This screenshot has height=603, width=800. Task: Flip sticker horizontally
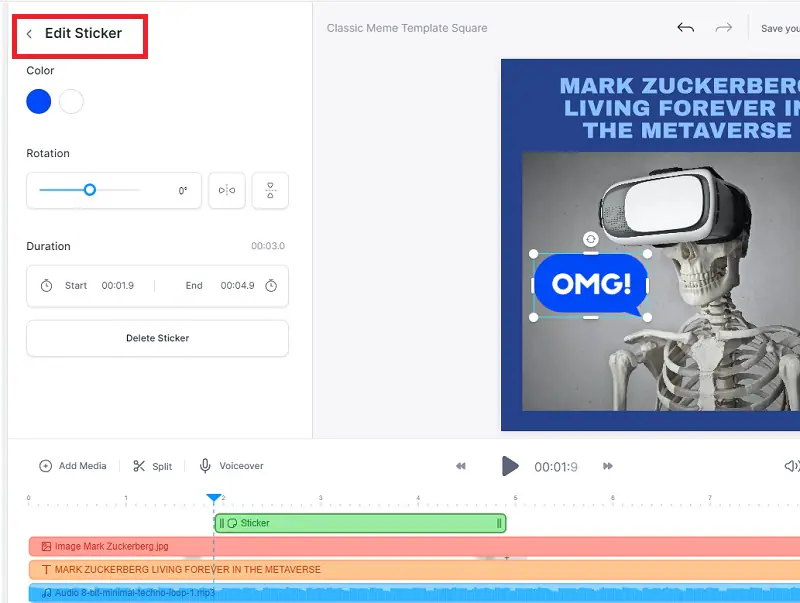tap(227, 190)
